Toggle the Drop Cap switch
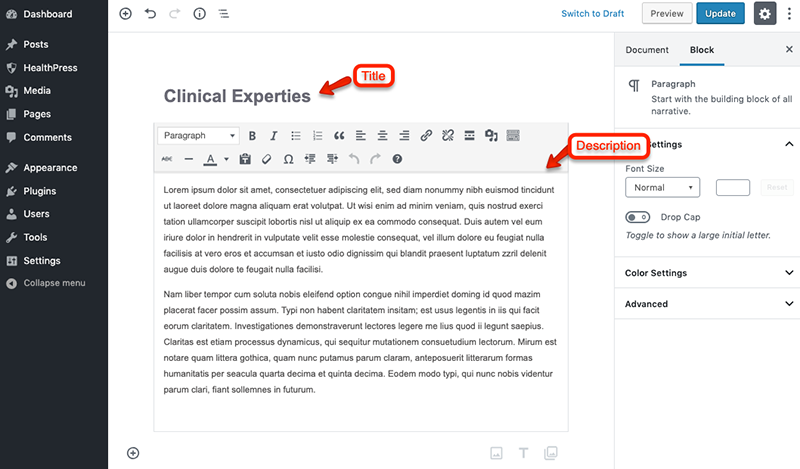The image size is (800, 469). [637, 217]
